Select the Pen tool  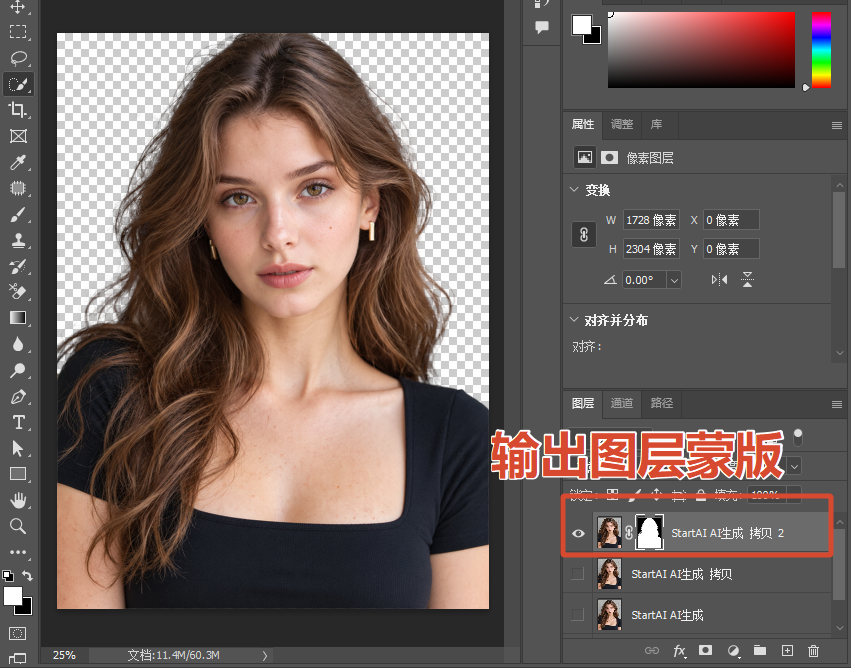pyautogui.click(x=18, y=397)
